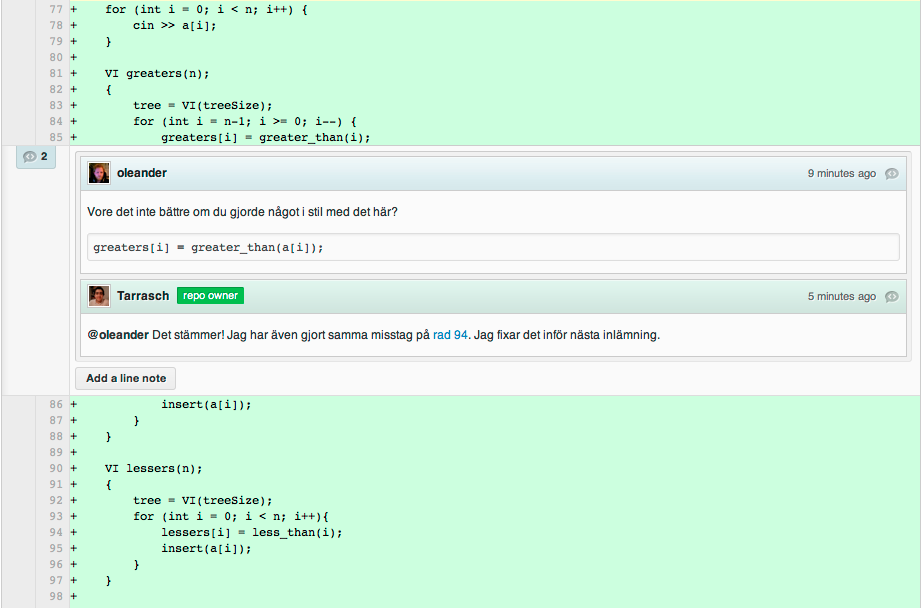Select line number 85 in gutter
This screenshot has width=921, height=608.
(56, 137)
